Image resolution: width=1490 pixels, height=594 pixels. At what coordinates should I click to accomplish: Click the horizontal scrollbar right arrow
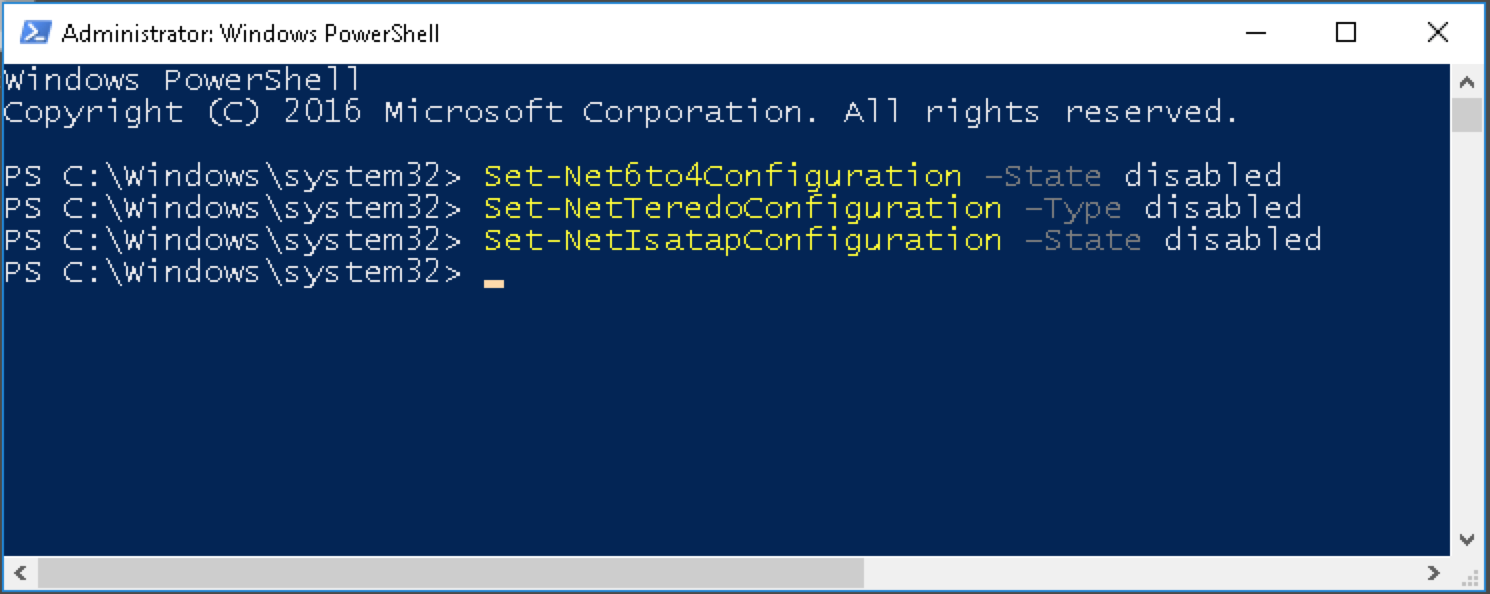point(1435,573)
